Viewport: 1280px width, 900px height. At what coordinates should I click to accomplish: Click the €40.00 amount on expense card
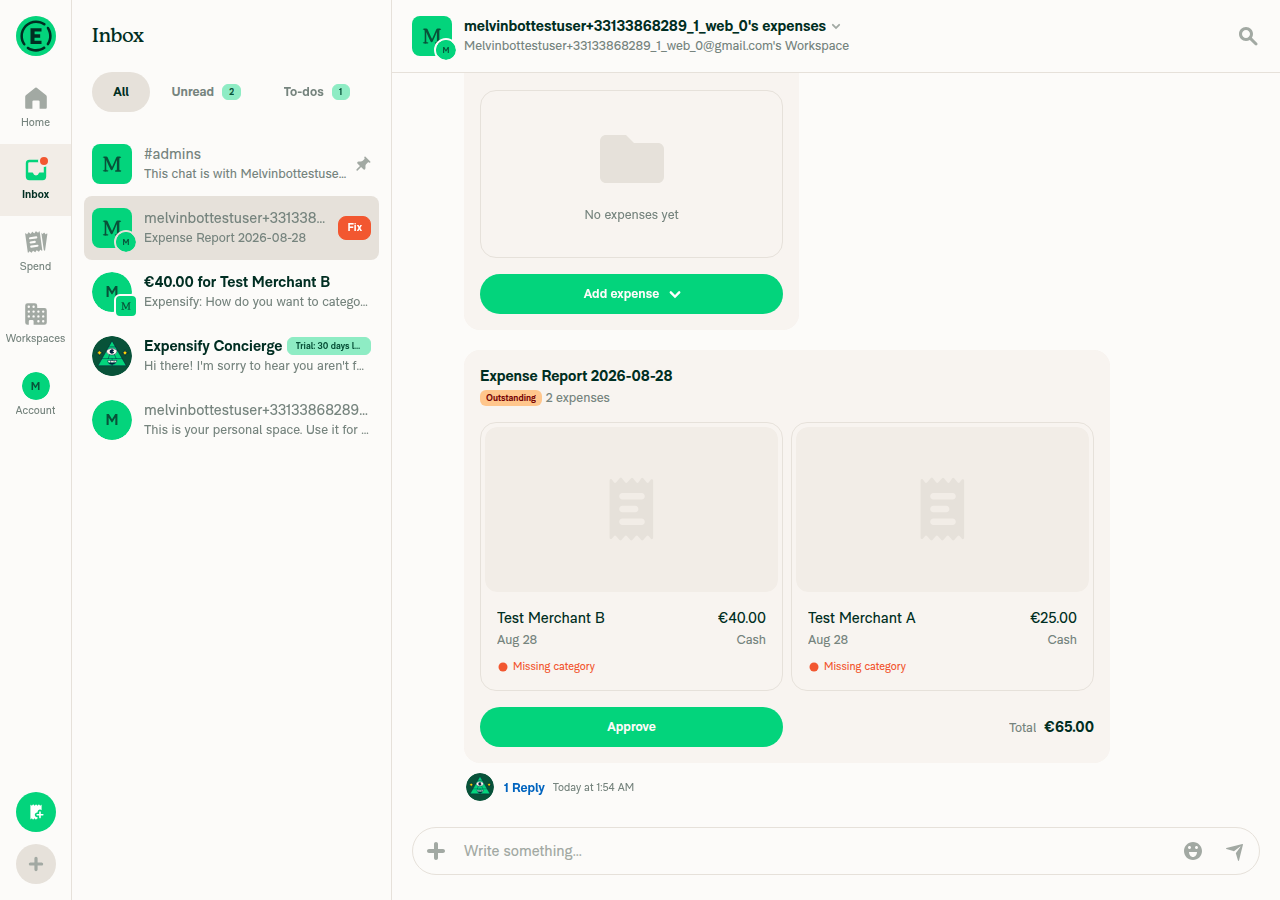point(742,618)
